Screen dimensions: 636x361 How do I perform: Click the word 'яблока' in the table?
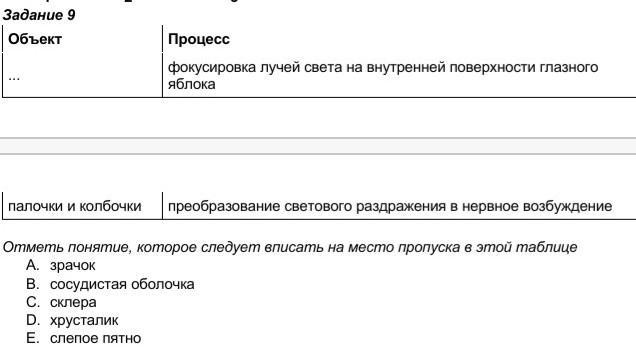191,84
